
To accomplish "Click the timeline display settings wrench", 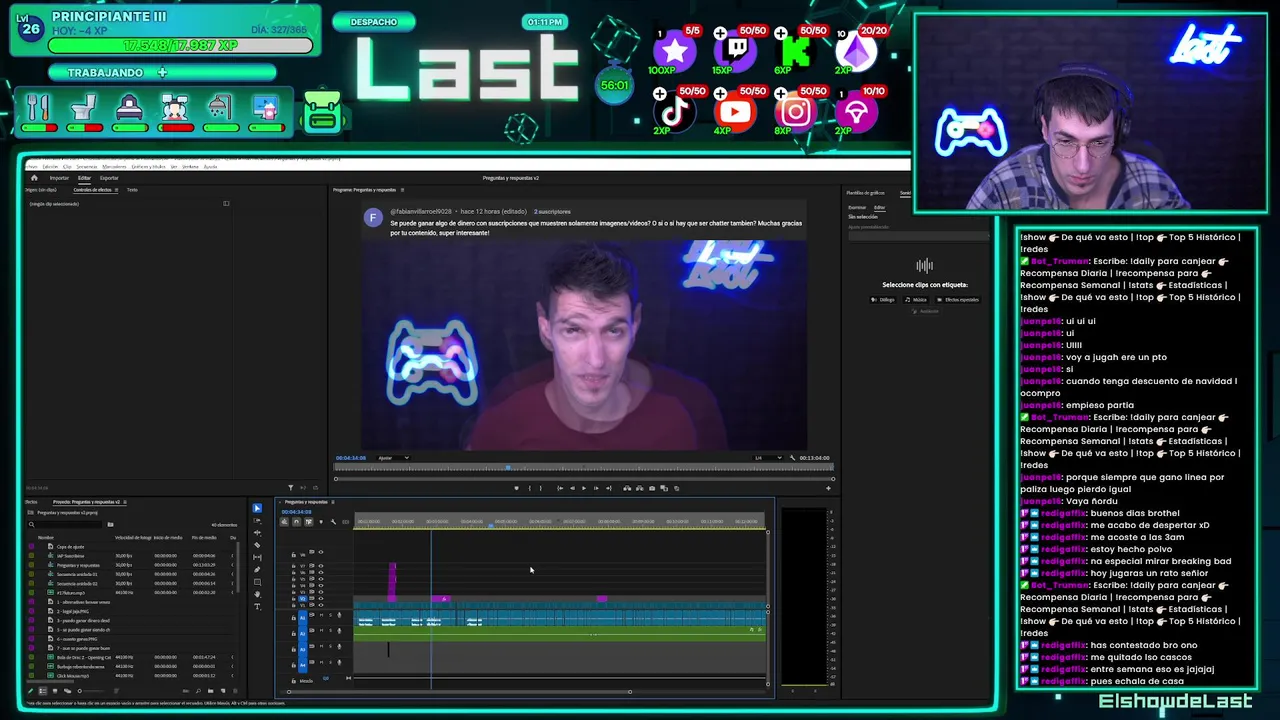I will [x=333, y=522].
